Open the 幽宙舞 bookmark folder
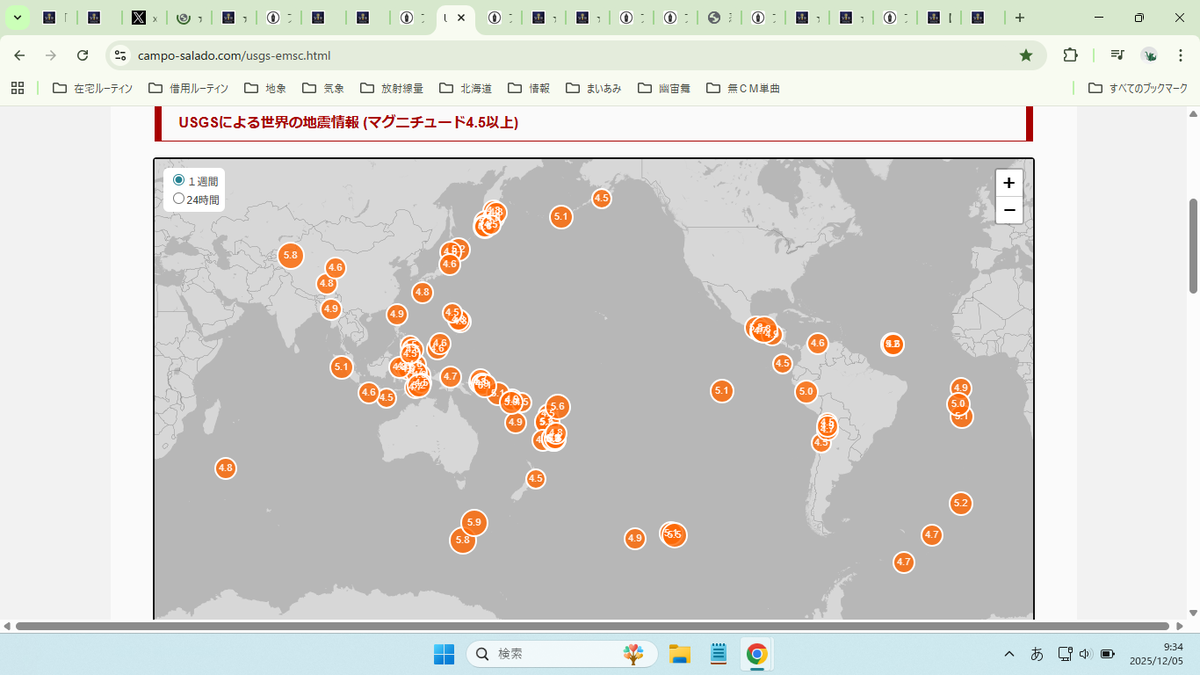This screenshot has height=675, width=1200. (x=664, y=88)
